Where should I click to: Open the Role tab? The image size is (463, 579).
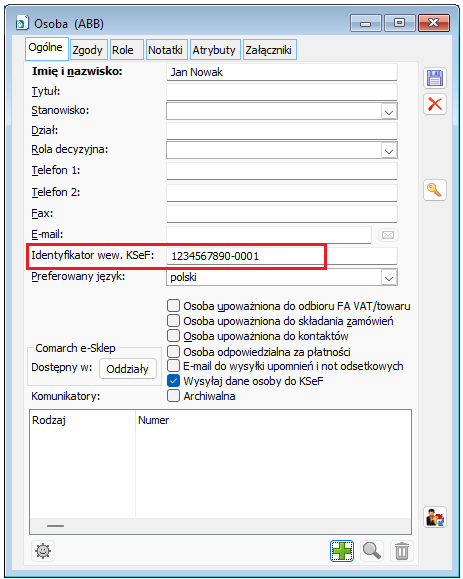pos(127,50)
